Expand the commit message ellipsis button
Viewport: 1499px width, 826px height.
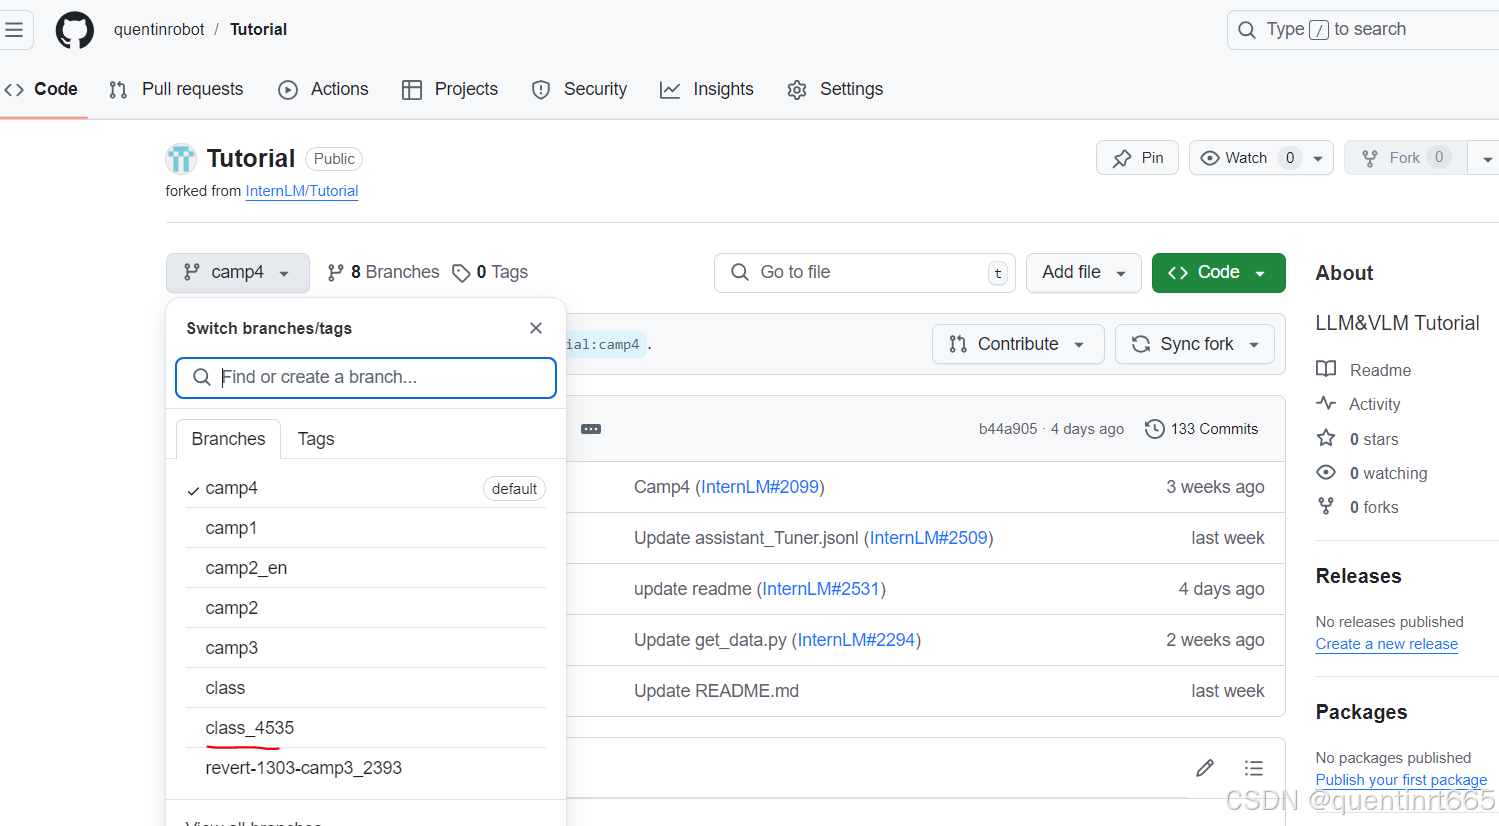pyautogui.click(x=591, y=429)
